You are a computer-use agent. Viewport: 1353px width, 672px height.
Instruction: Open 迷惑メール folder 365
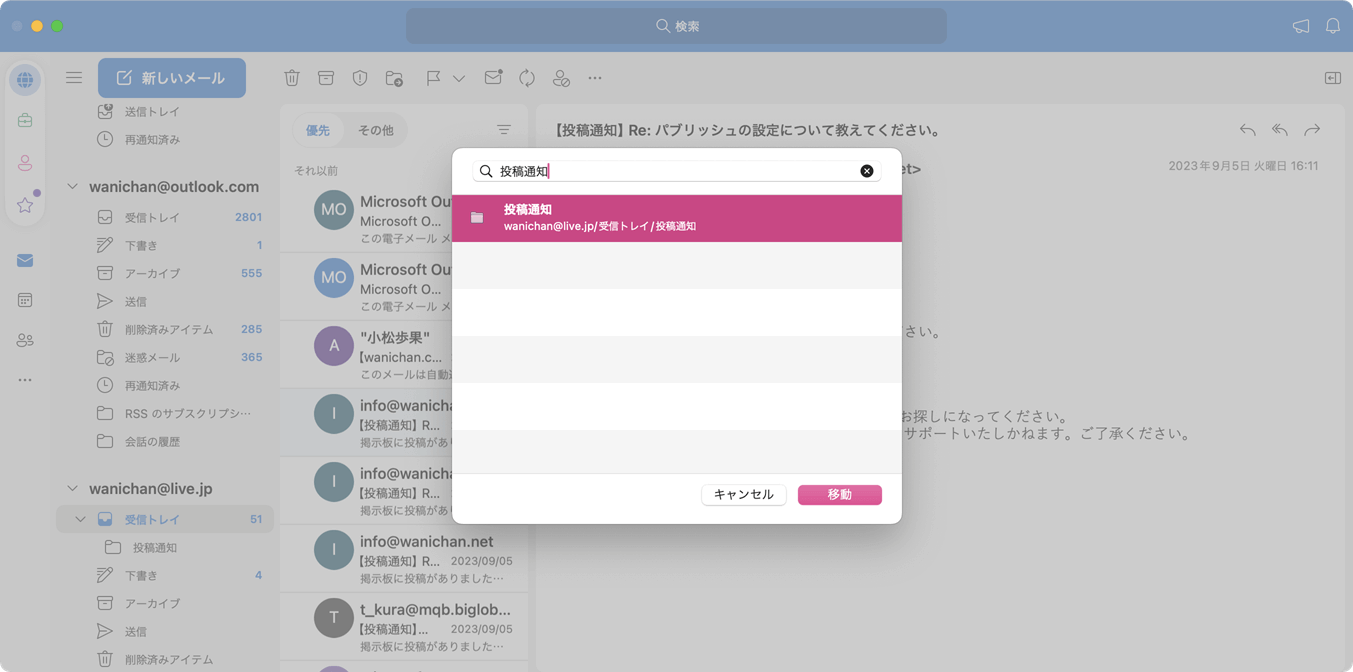[x=165, y=357]
